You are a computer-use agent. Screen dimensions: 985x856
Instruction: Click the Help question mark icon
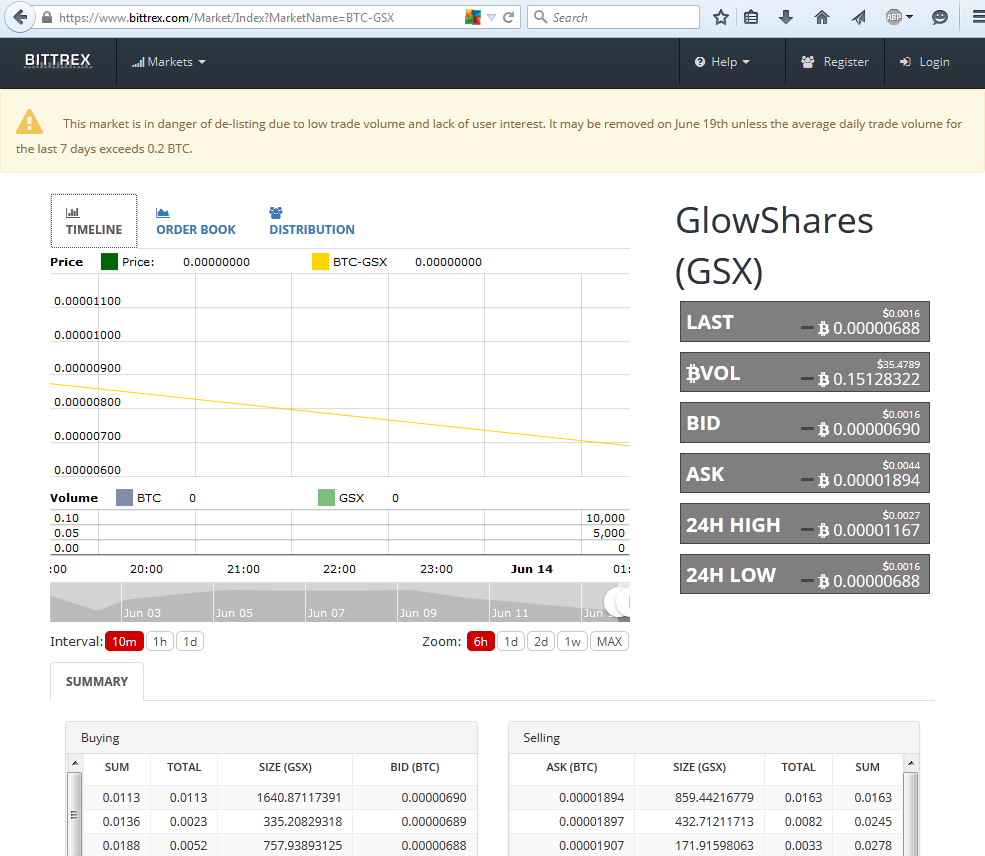pyautogui.click(x=700, y=62)
